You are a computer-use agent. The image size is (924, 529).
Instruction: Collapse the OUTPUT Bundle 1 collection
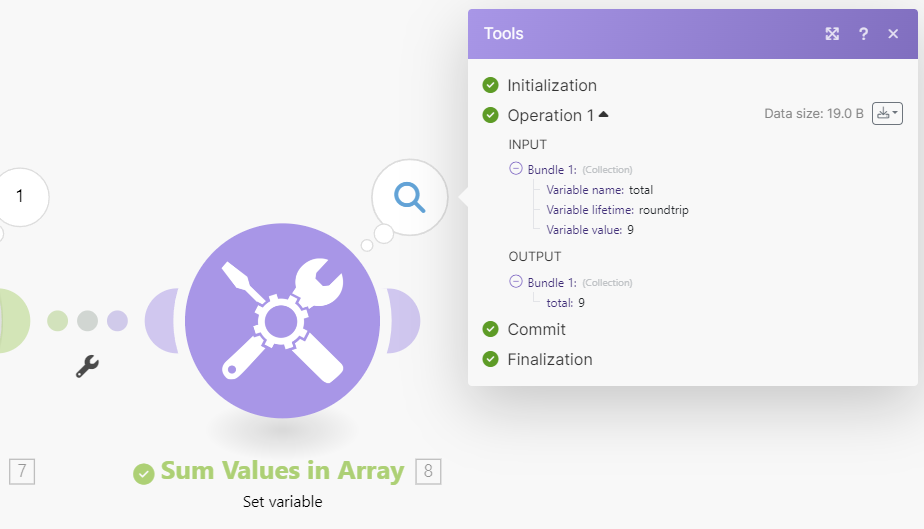(x=516, y=282)
